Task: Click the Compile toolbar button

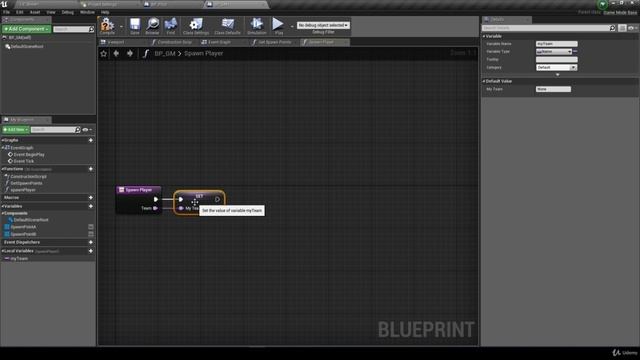Action: pos(107,26)
